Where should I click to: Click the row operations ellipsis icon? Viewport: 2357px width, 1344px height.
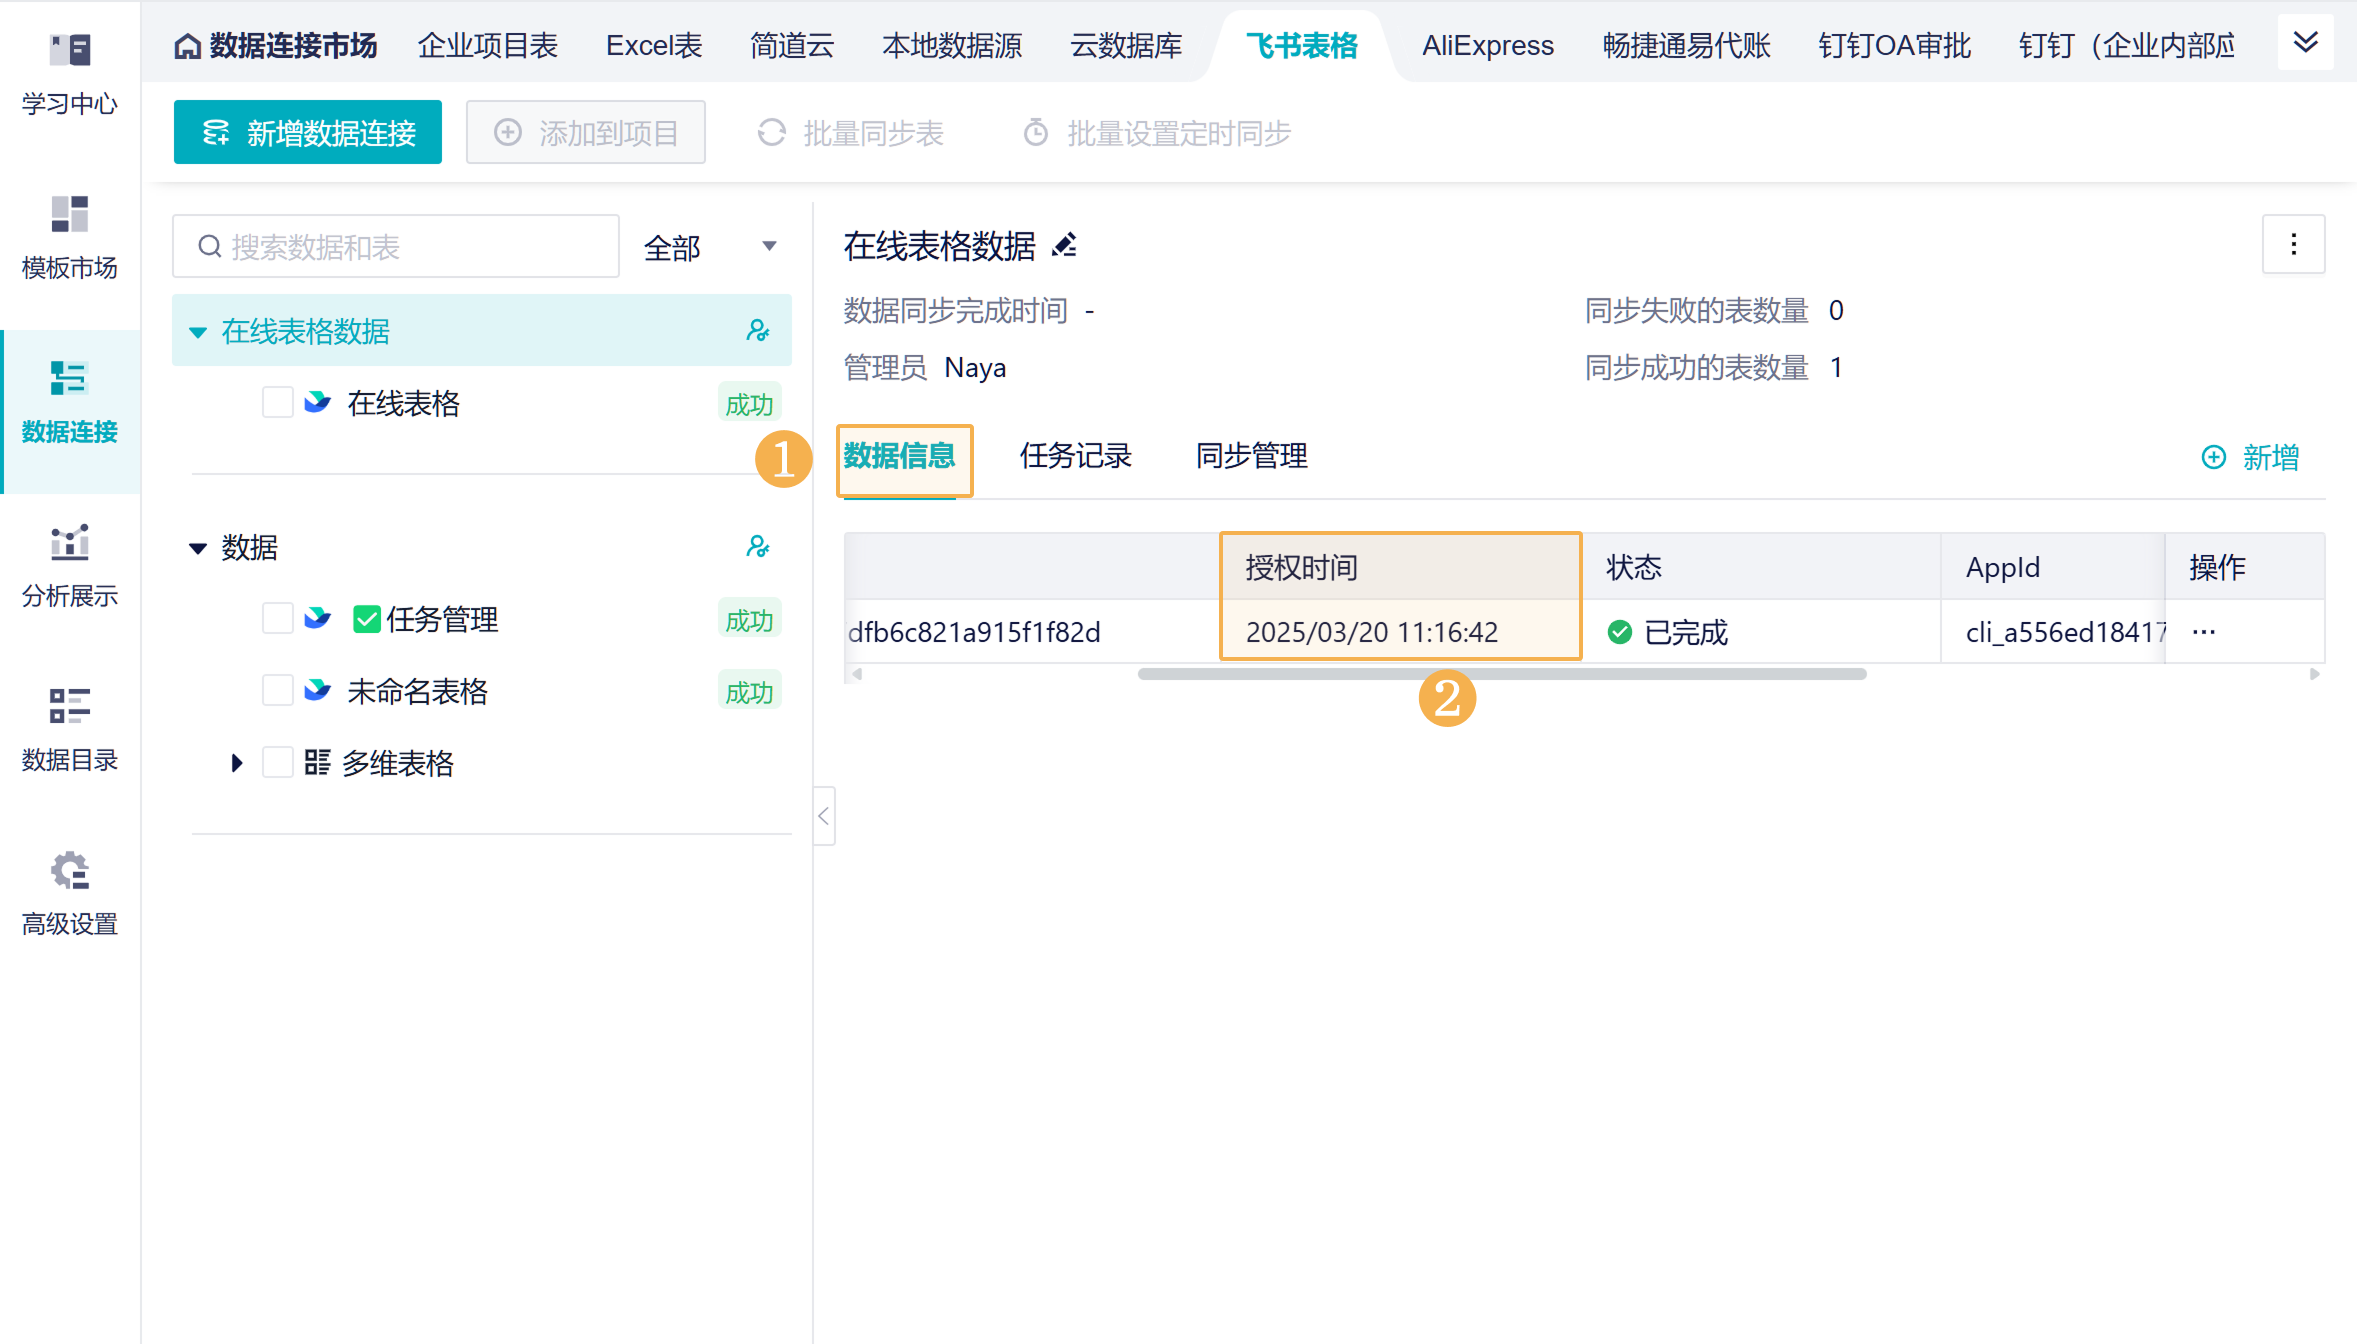(x=2204, y=632)
